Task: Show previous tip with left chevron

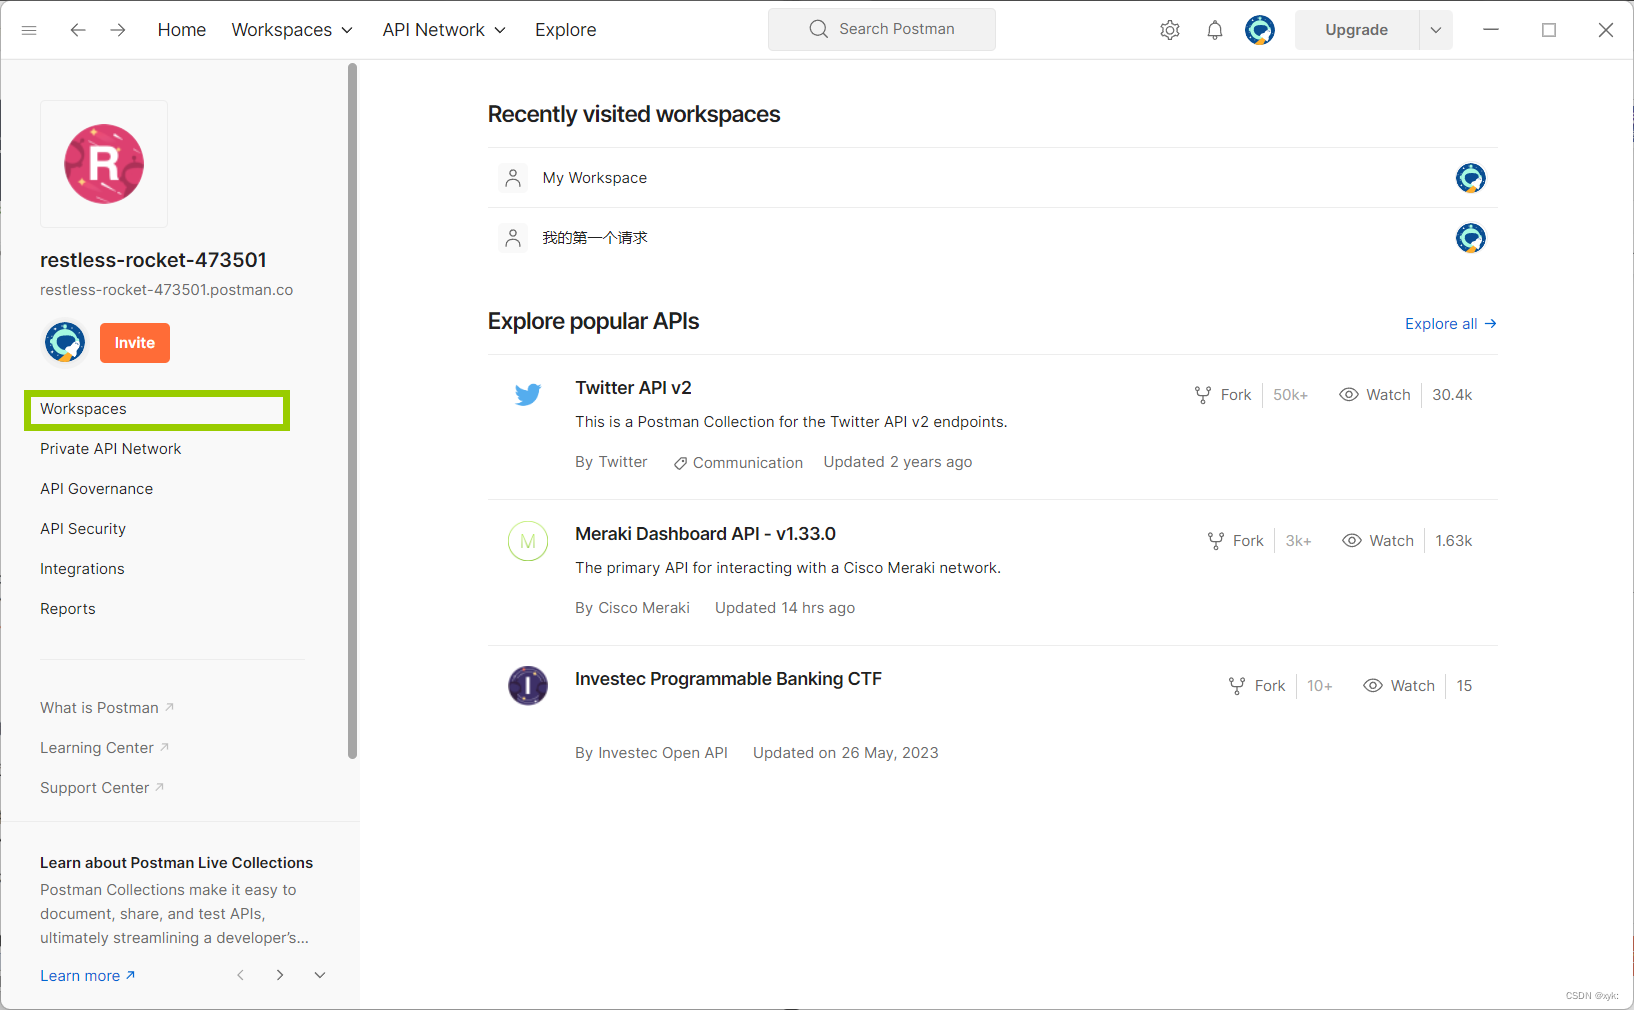Action: click(240, 975)
